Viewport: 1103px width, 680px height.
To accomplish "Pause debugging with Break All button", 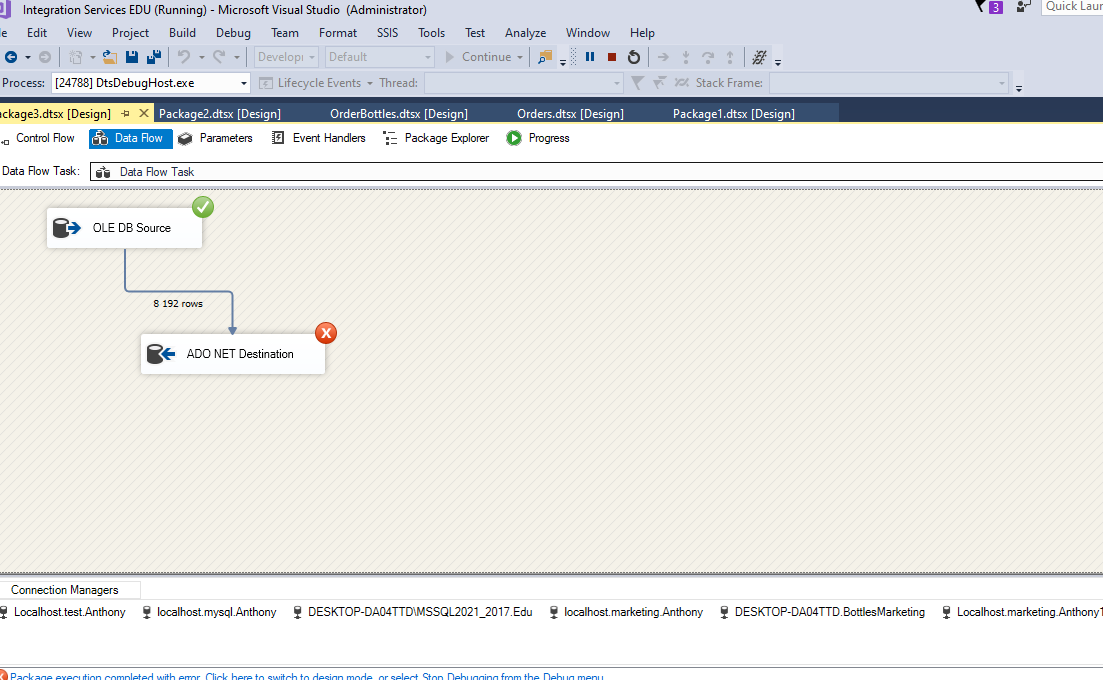I will 590,57.
